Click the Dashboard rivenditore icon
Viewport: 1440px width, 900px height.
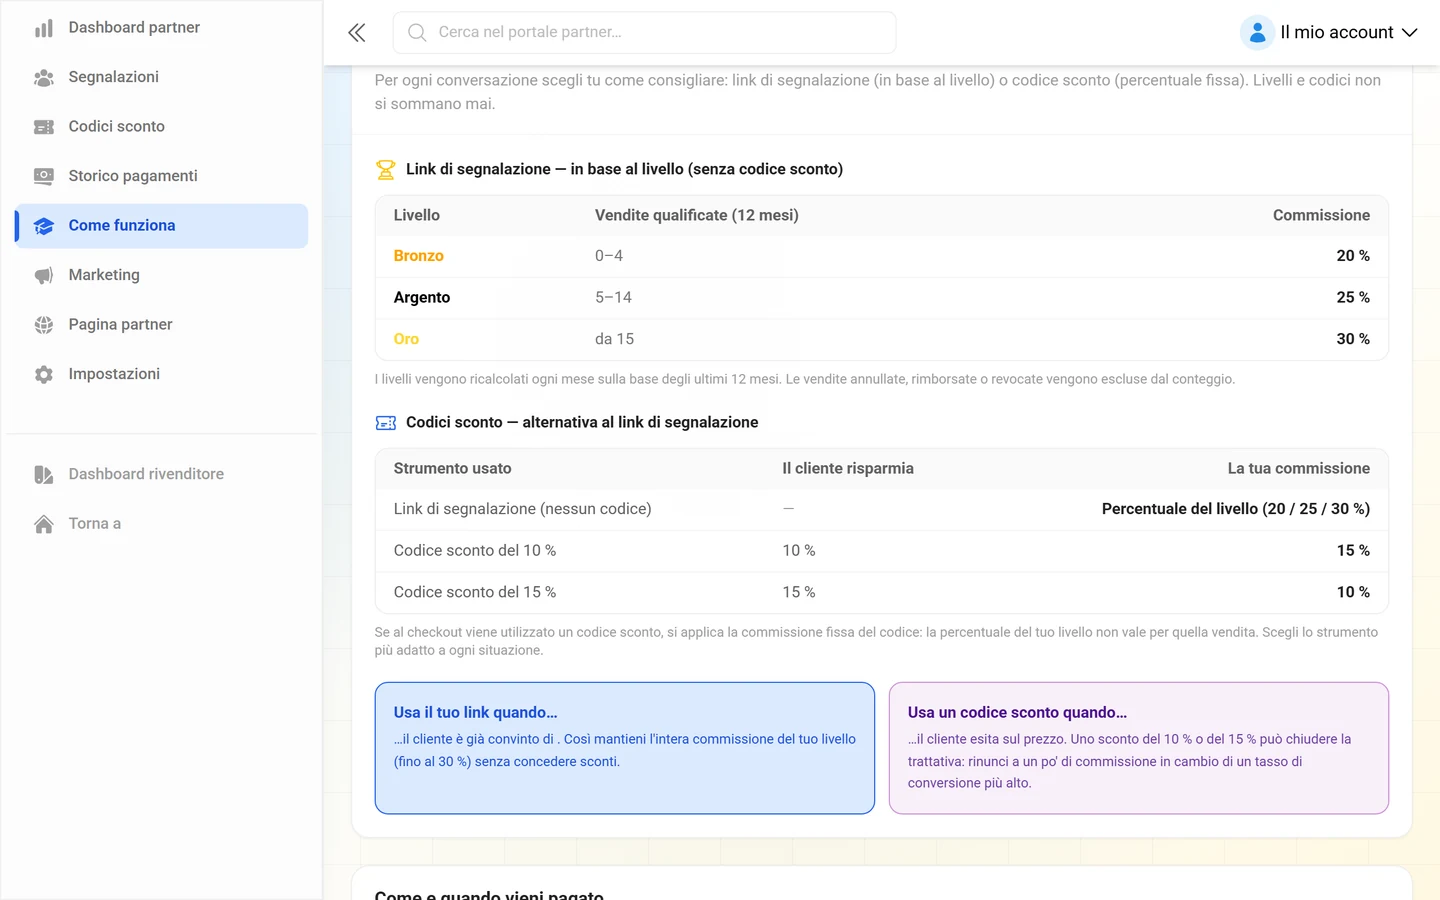click(44, 474)
